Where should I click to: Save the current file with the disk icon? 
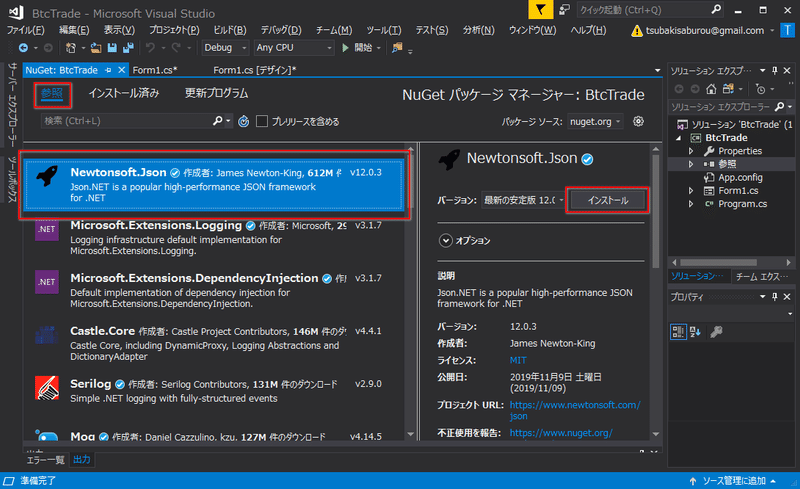tap(112, 47)
